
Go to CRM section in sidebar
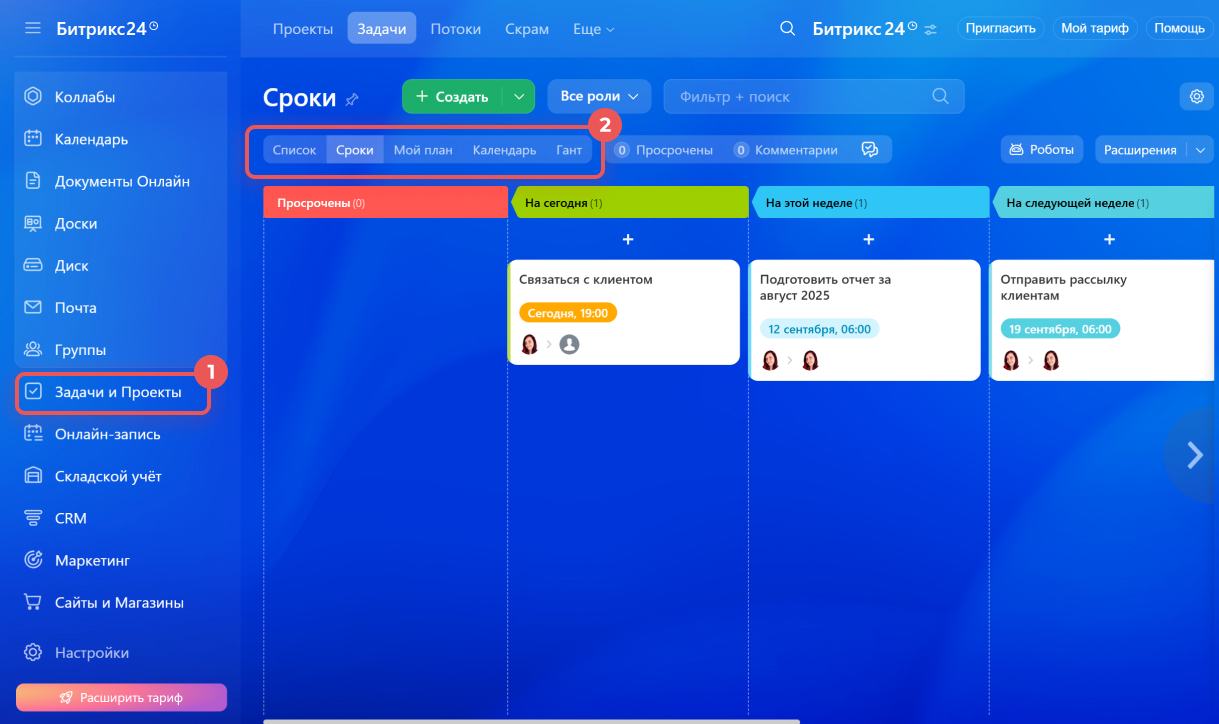coord(70,518)
